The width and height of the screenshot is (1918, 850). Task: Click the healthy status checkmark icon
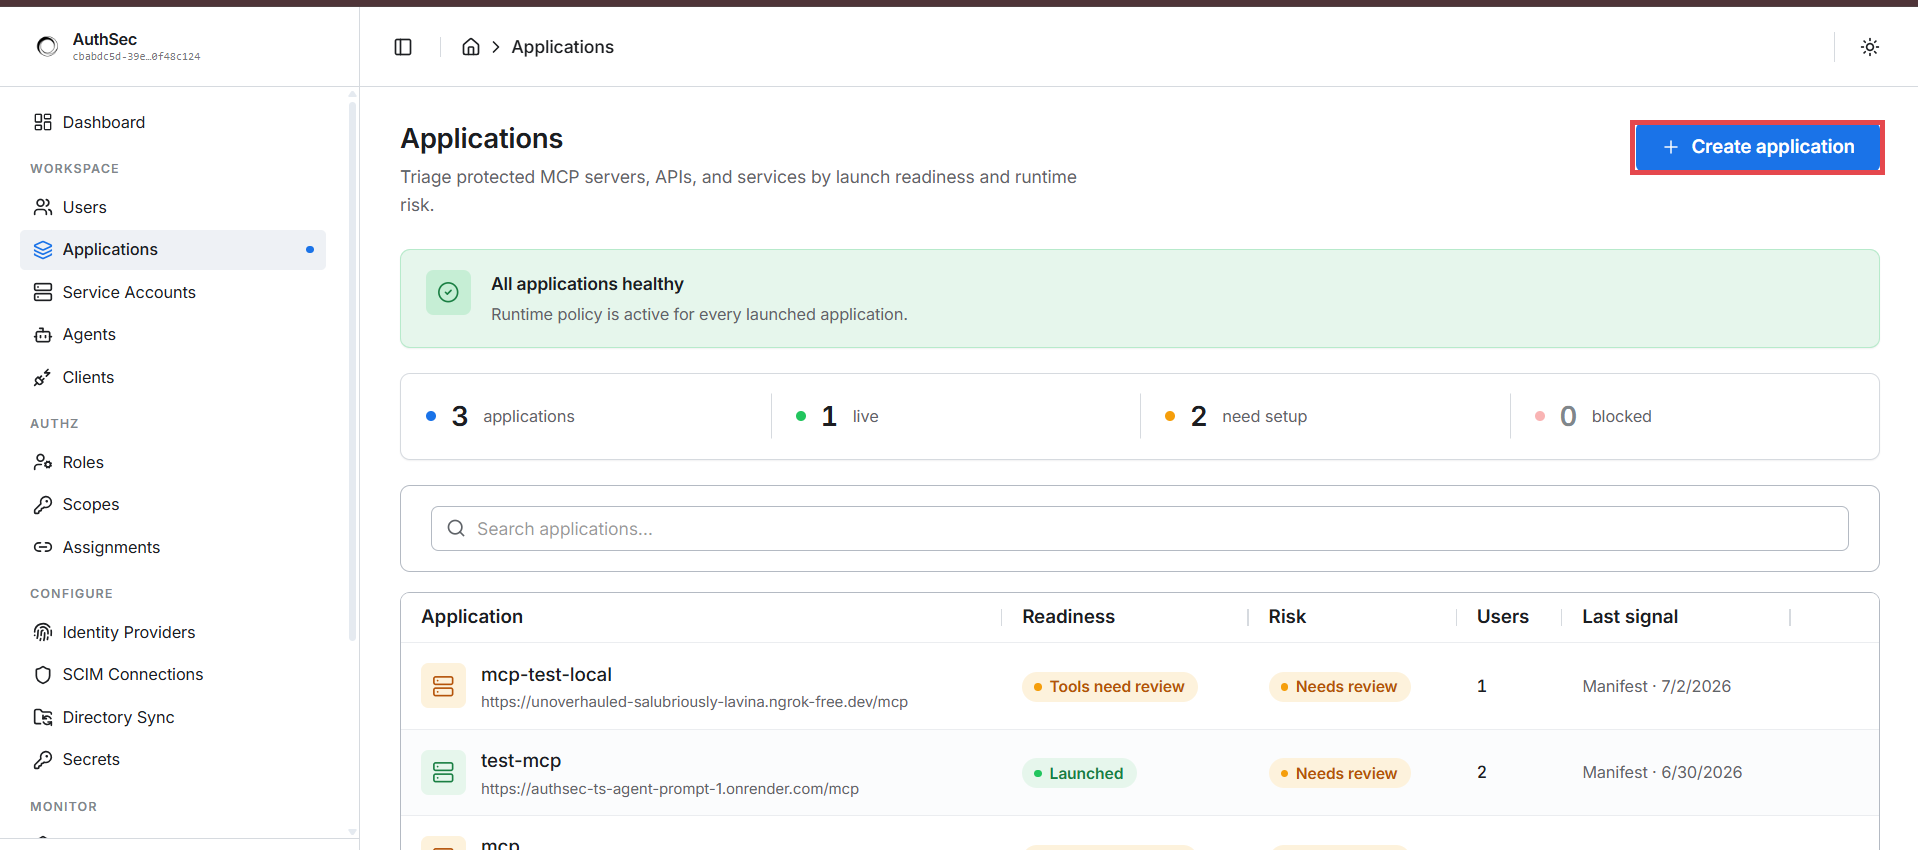click(448, 292)
